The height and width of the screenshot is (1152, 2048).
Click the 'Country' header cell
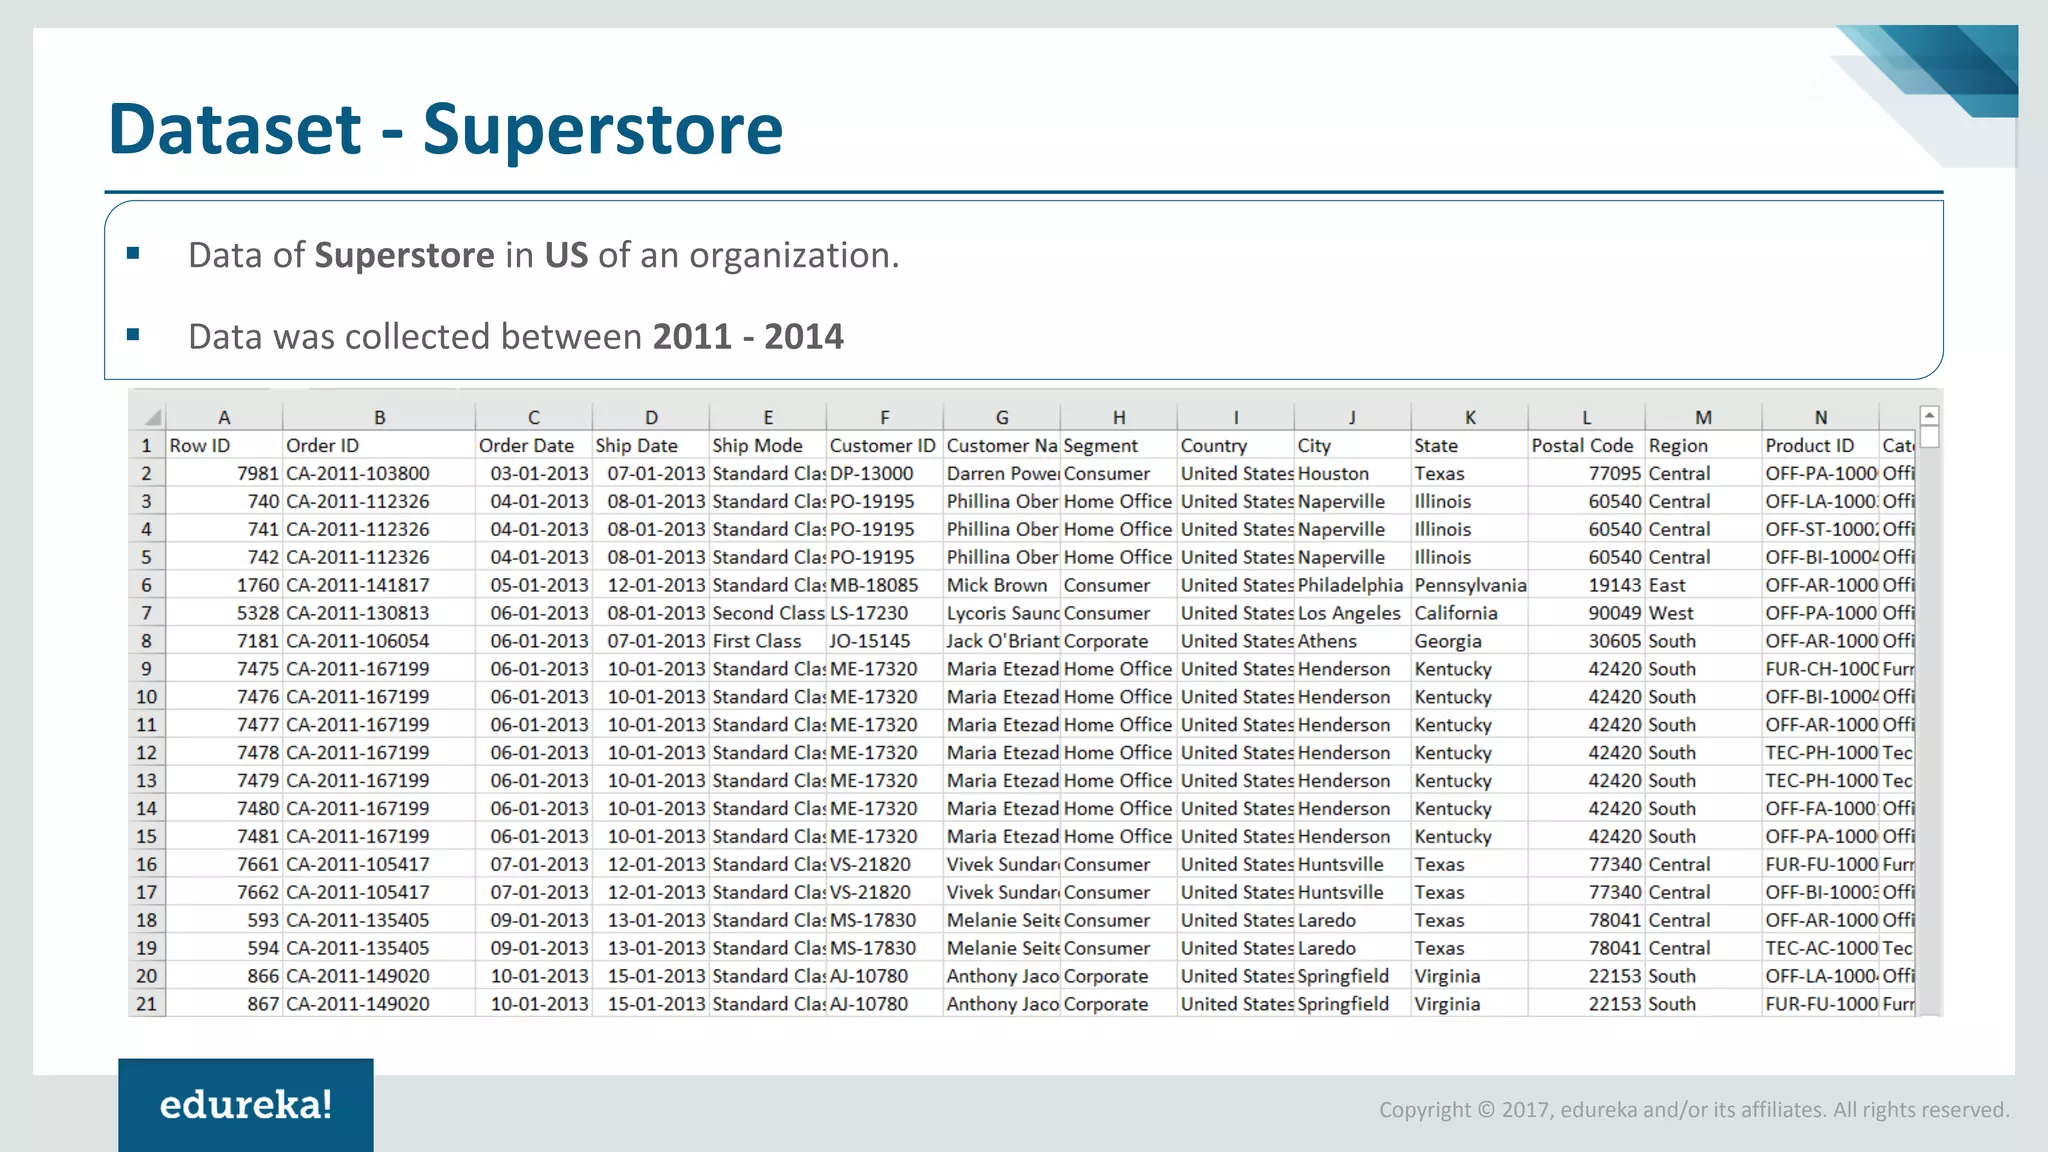[x=1236, y=446]
